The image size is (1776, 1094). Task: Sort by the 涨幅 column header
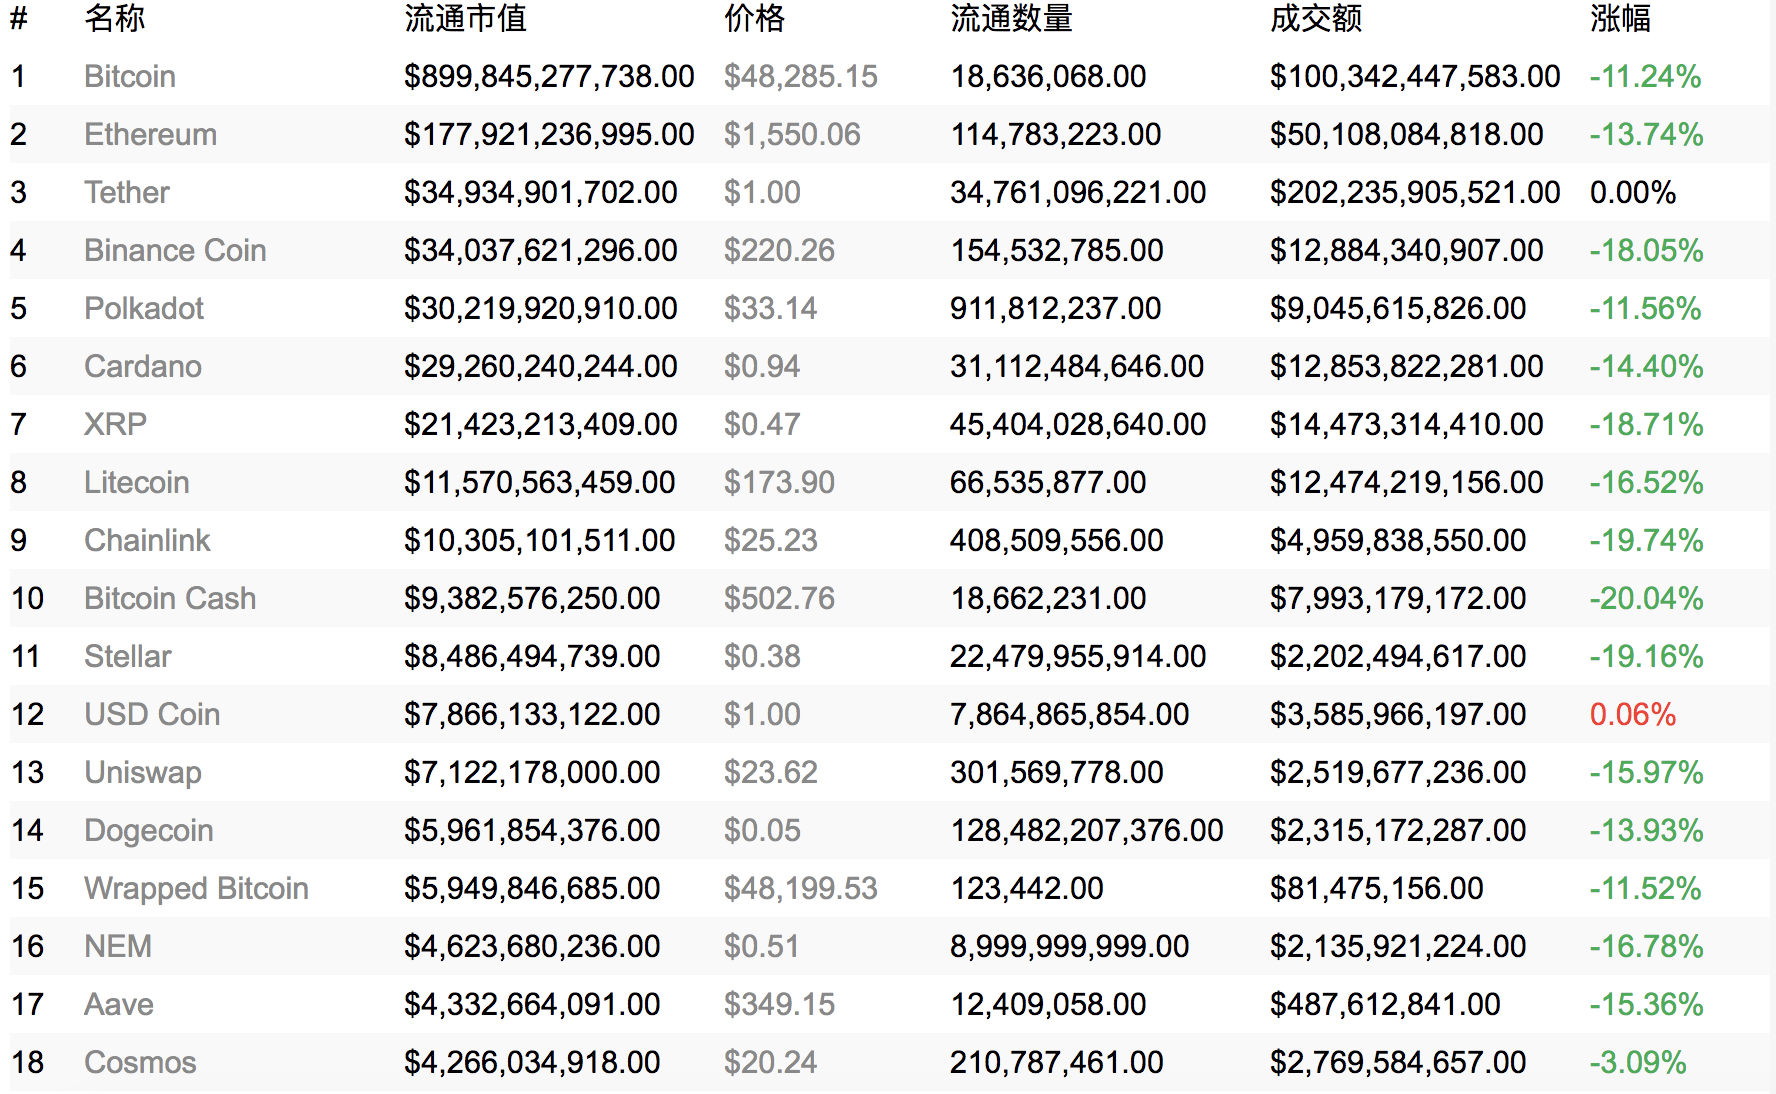[1620, 19]
